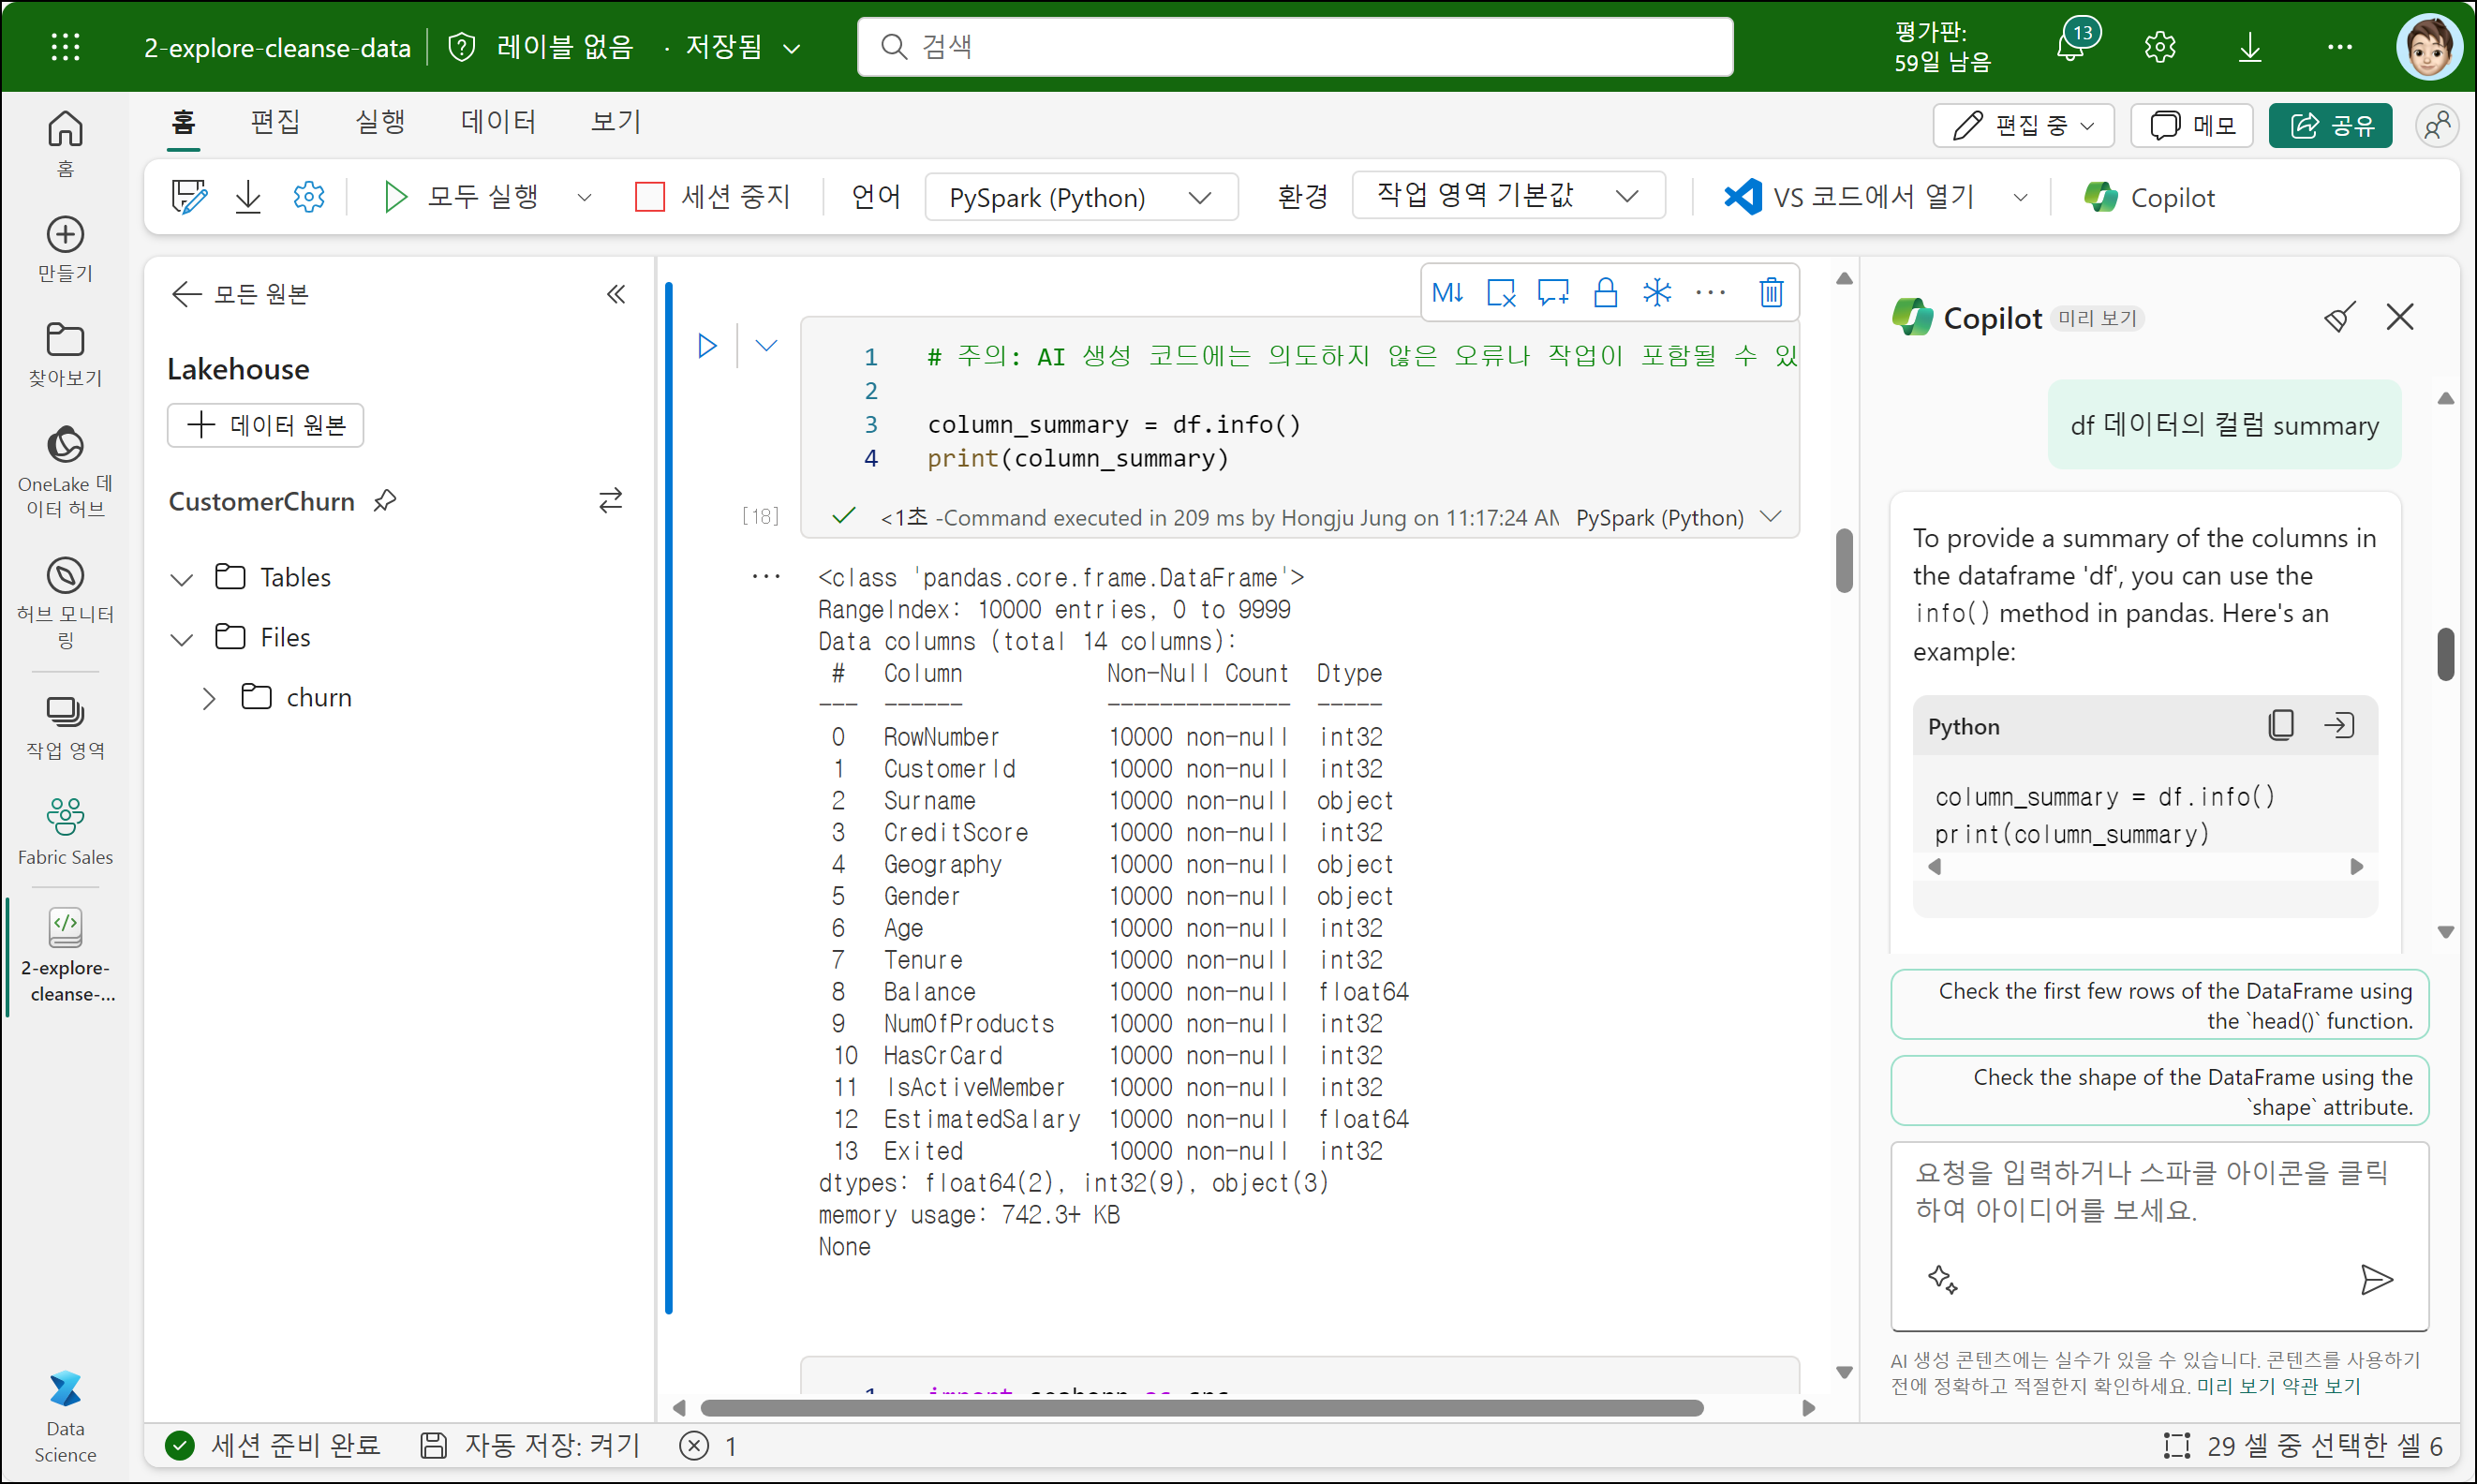2477x1484 pixels.
Task: Open notifications bell with 13 badge
Action: pos(2071,46)
